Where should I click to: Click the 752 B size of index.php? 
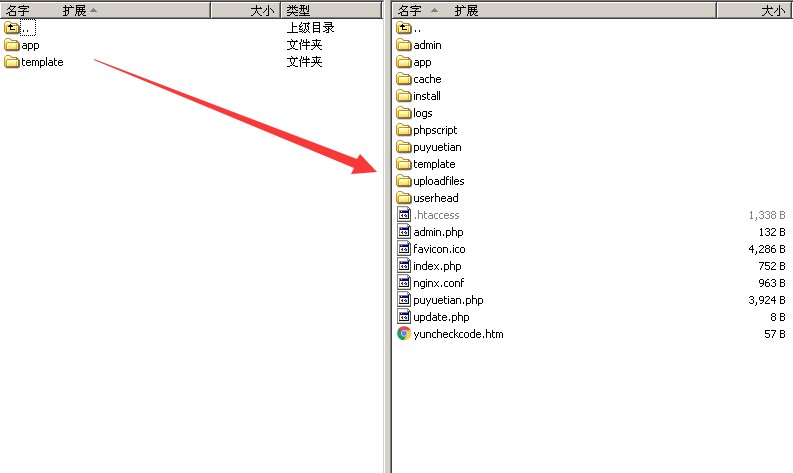[x=772, y=266]
